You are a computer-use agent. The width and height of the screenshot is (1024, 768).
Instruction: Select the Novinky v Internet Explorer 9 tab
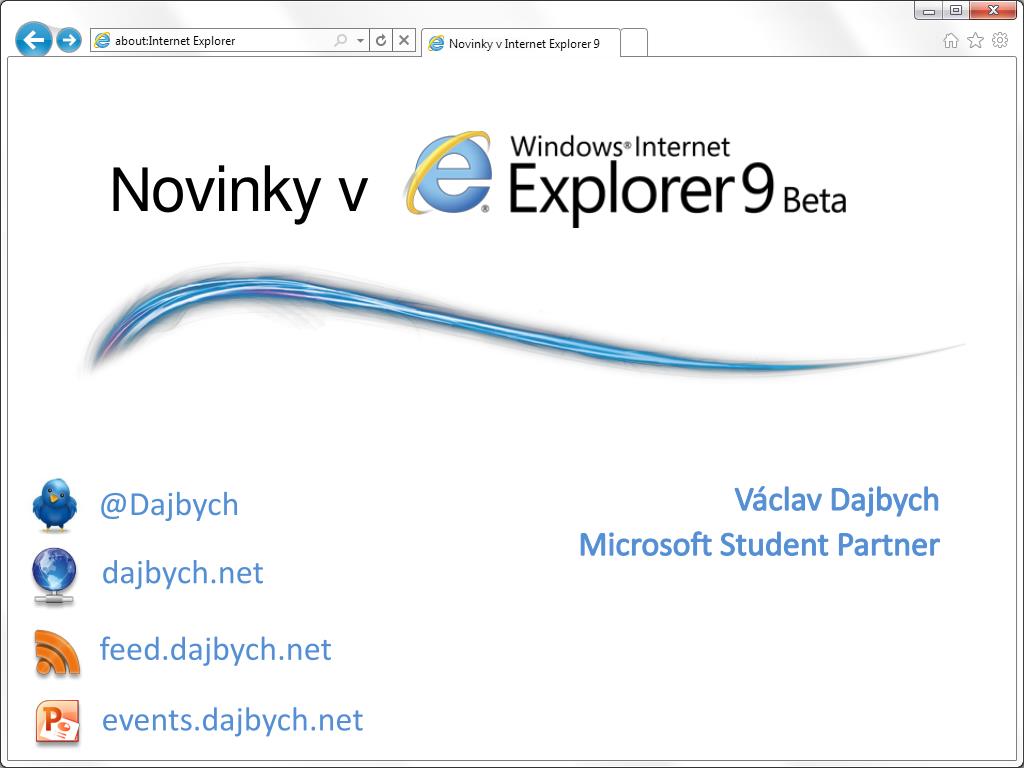tap(520, 43)
